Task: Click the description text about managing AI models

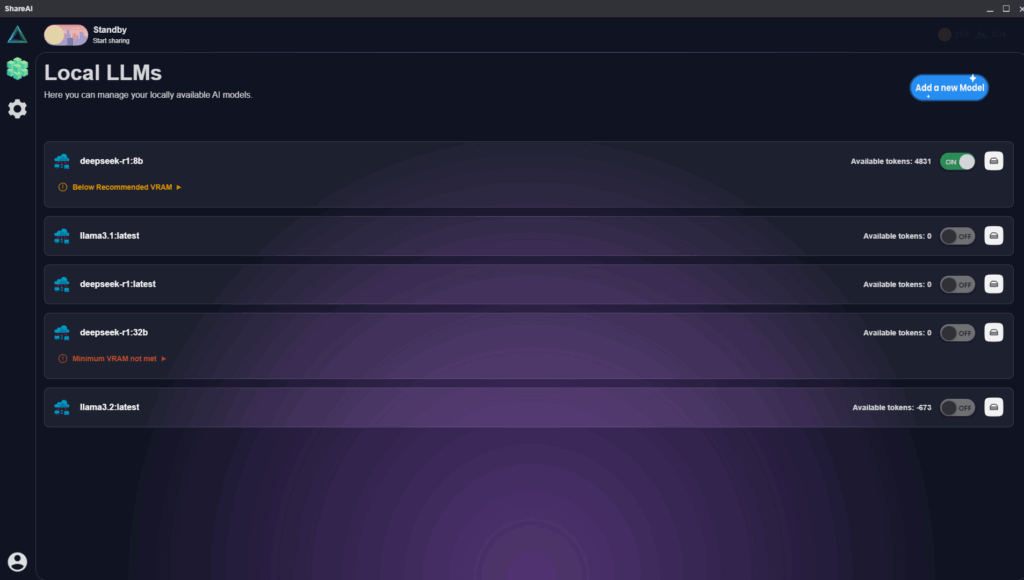Action: [148, 95]
